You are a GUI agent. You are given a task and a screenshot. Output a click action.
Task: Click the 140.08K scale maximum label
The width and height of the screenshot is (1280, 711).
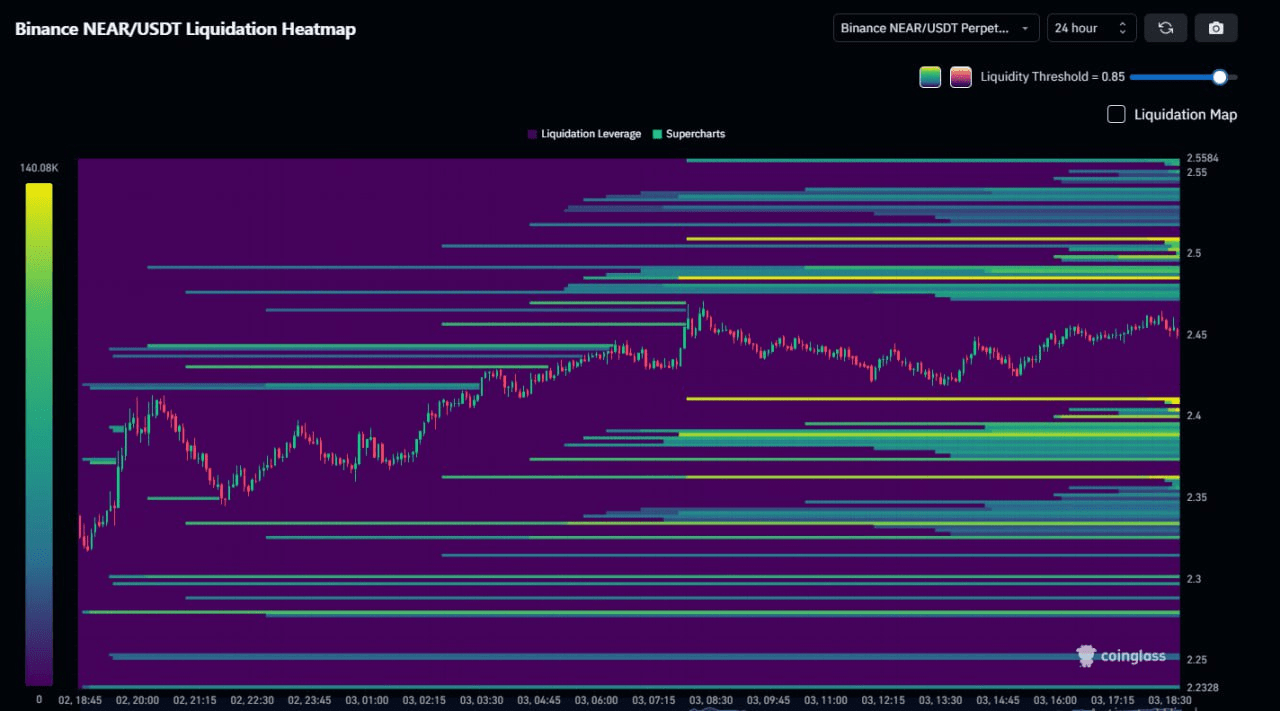(x=39, y=168)
